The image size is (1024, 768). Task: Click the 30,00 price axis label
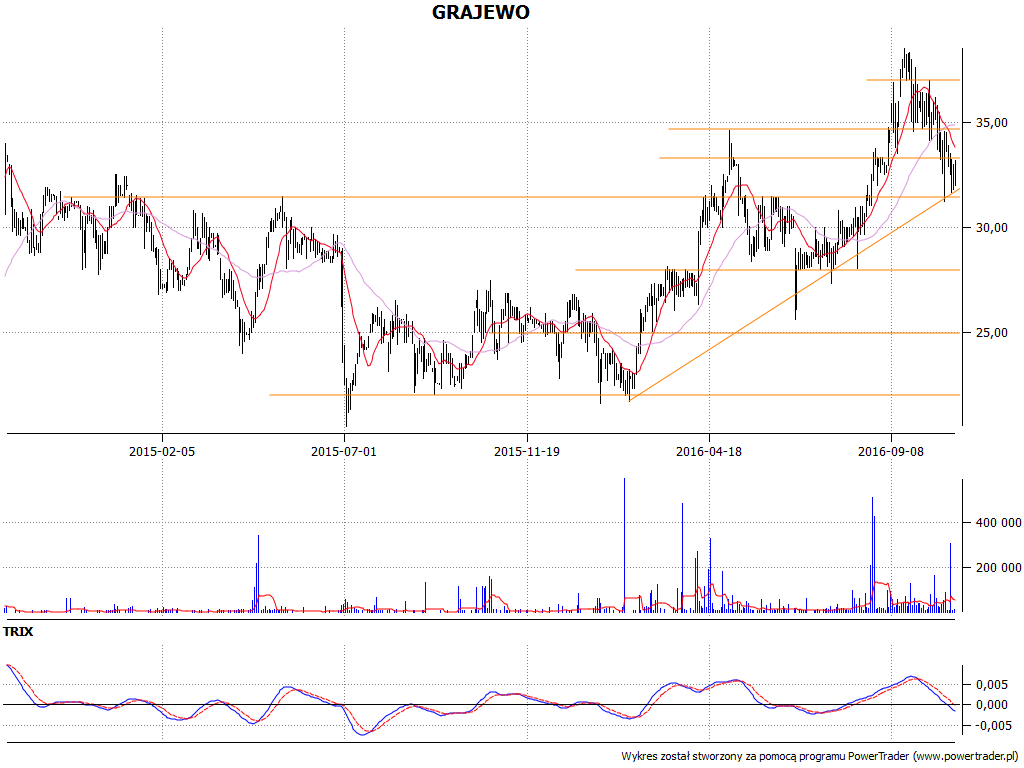click(992, 228)
